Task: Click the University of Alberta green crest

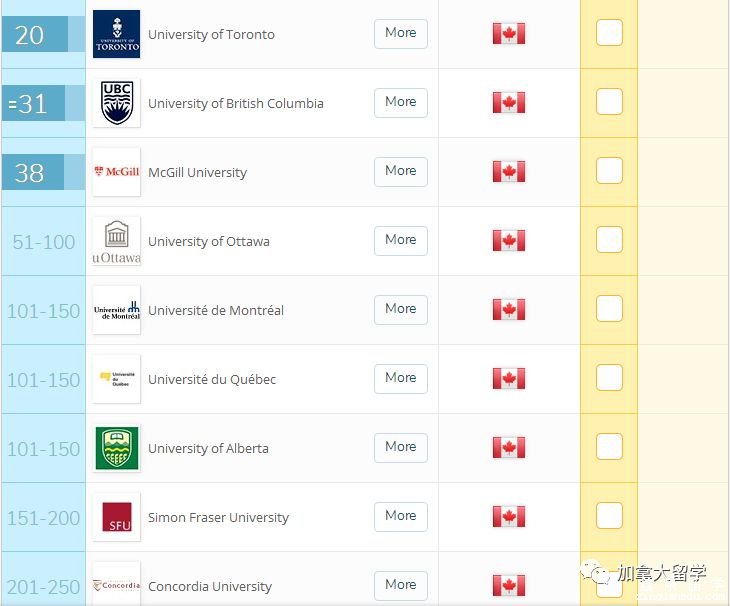Action: [116, 448]
